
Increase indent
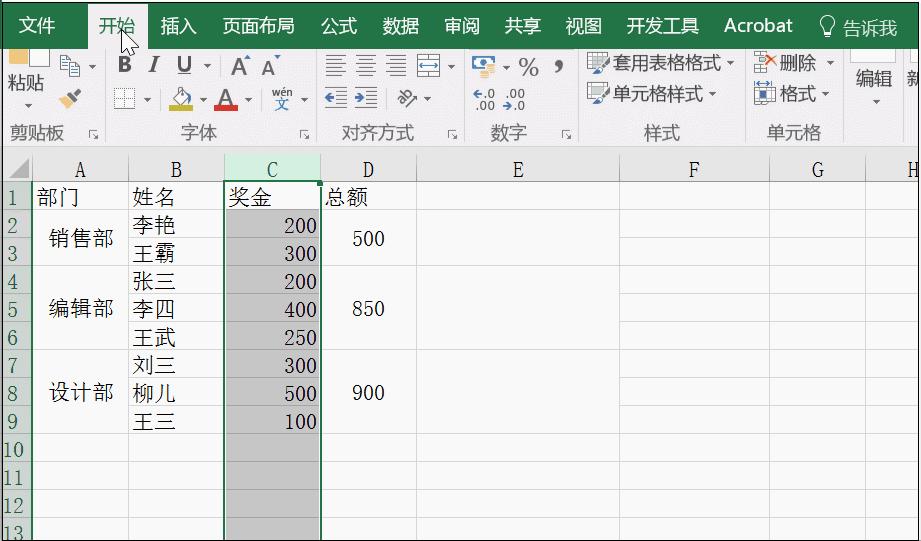pos(366,98)
